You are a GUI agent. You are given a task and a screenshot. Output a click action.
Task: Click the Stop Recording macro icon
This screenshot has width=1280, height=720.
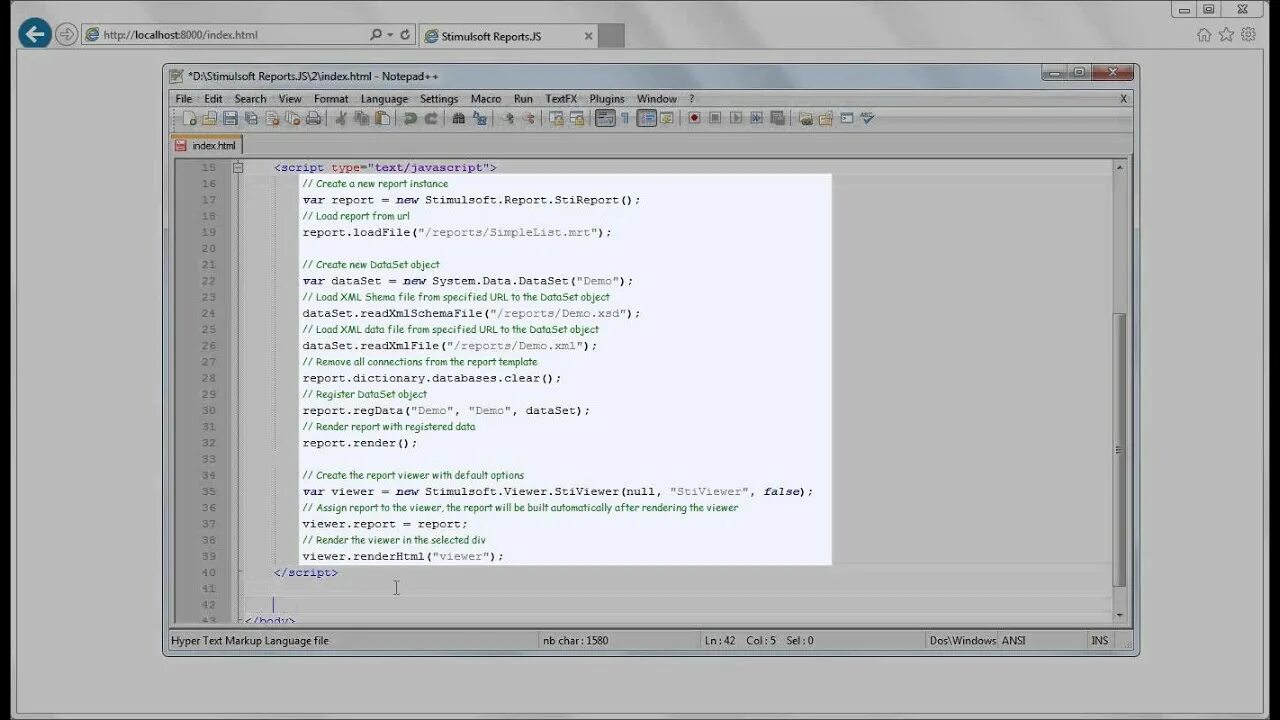715,118
